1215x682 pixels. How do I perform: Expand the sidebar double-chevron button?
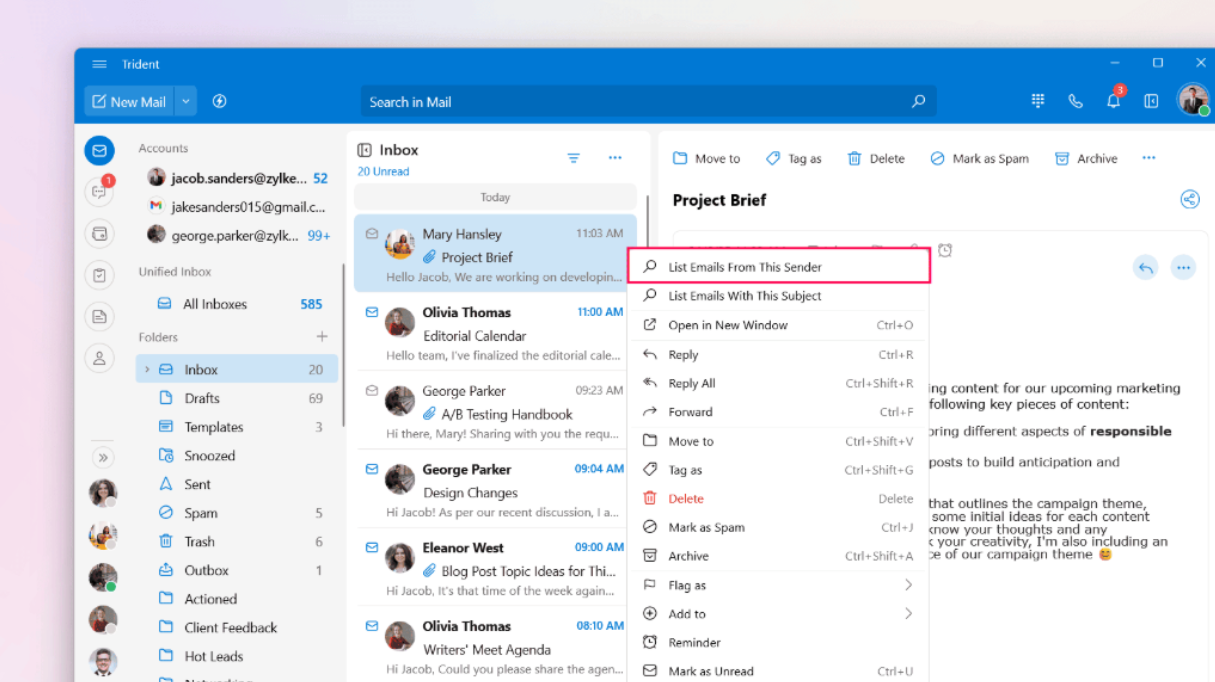click(x=103, y=457)
